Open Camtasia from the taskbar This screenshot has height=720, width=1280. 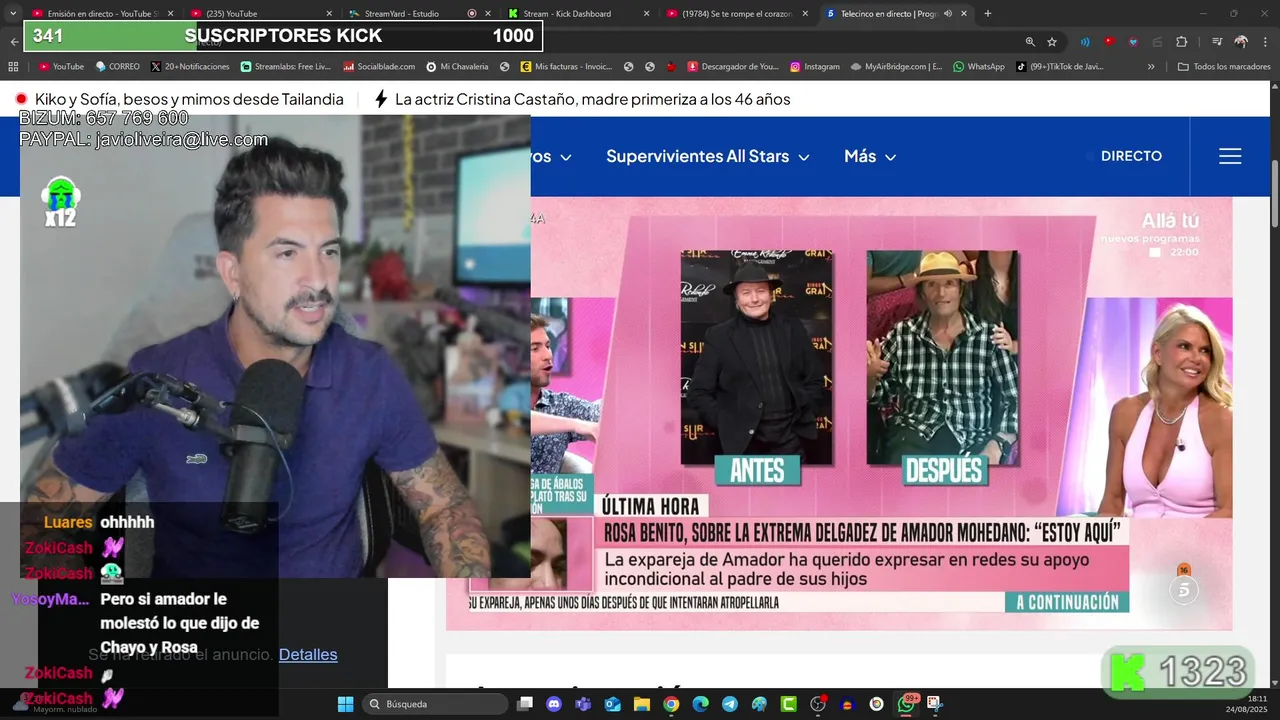coord(788,704)
